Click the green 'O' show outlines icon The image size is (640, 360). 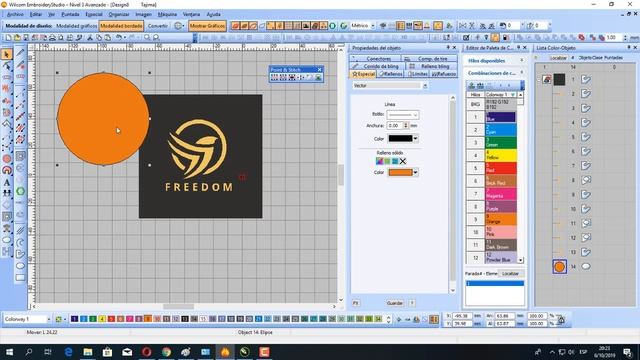pyautogui.click(x=333, y=26)
